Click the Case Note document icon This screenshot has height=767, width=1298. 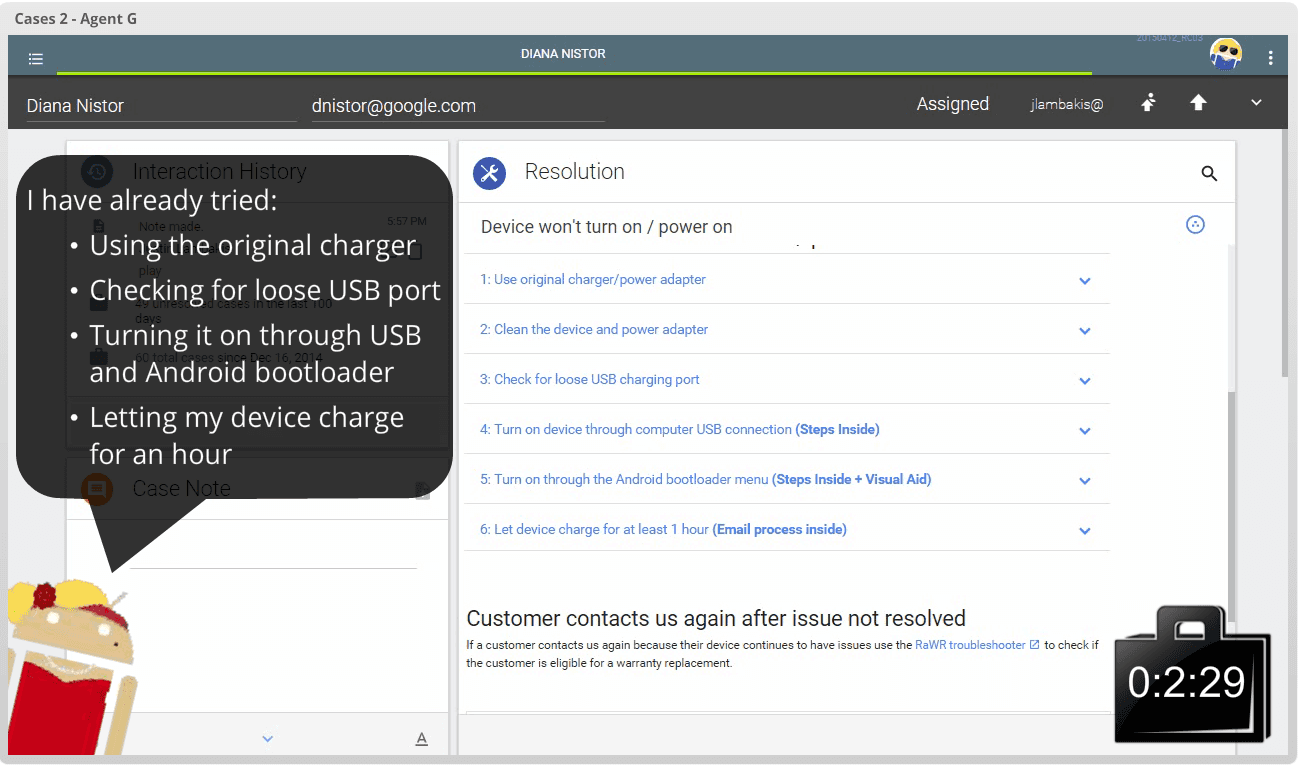point(423,490)
